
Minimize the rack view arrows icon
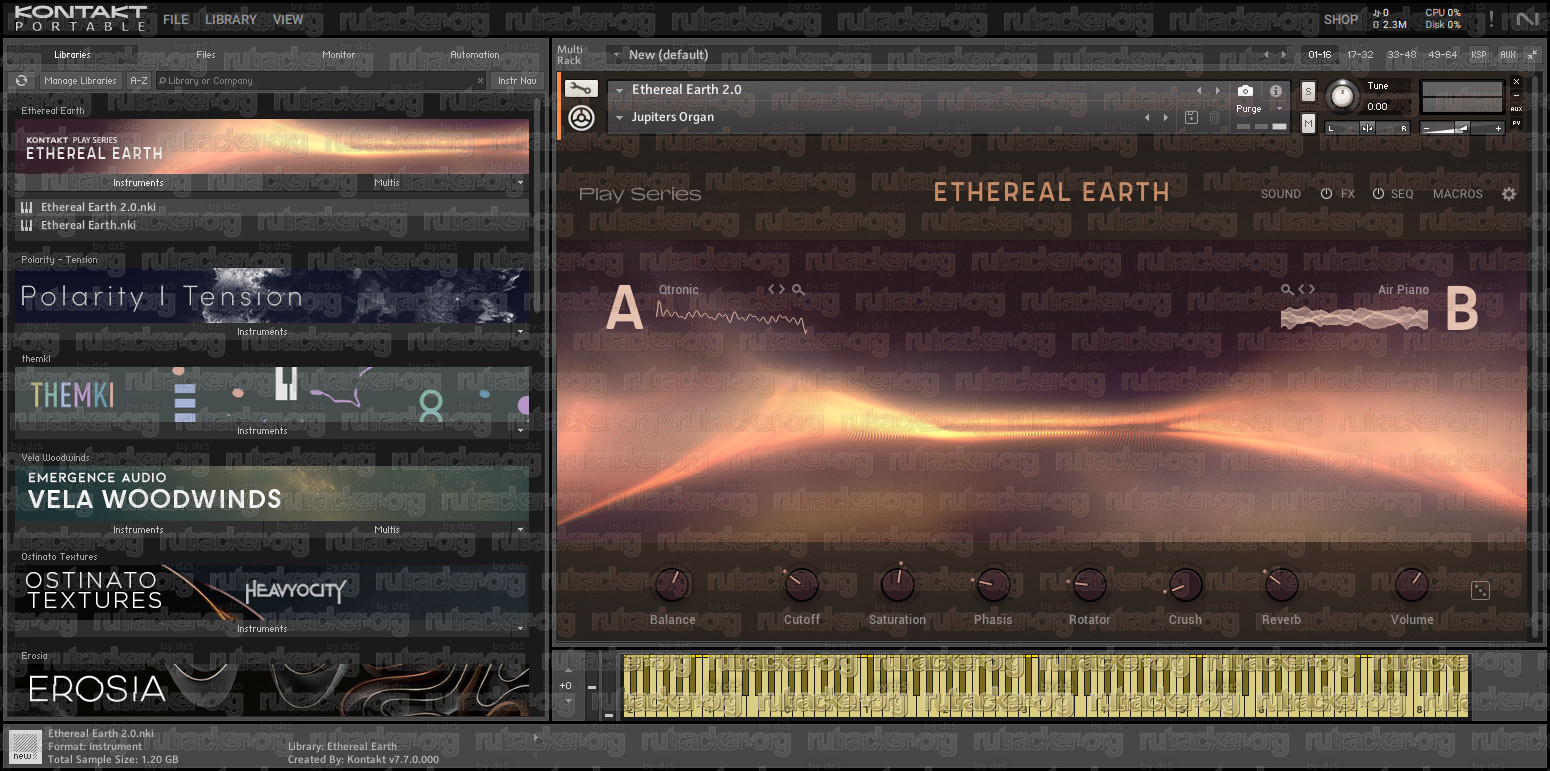1533,55
